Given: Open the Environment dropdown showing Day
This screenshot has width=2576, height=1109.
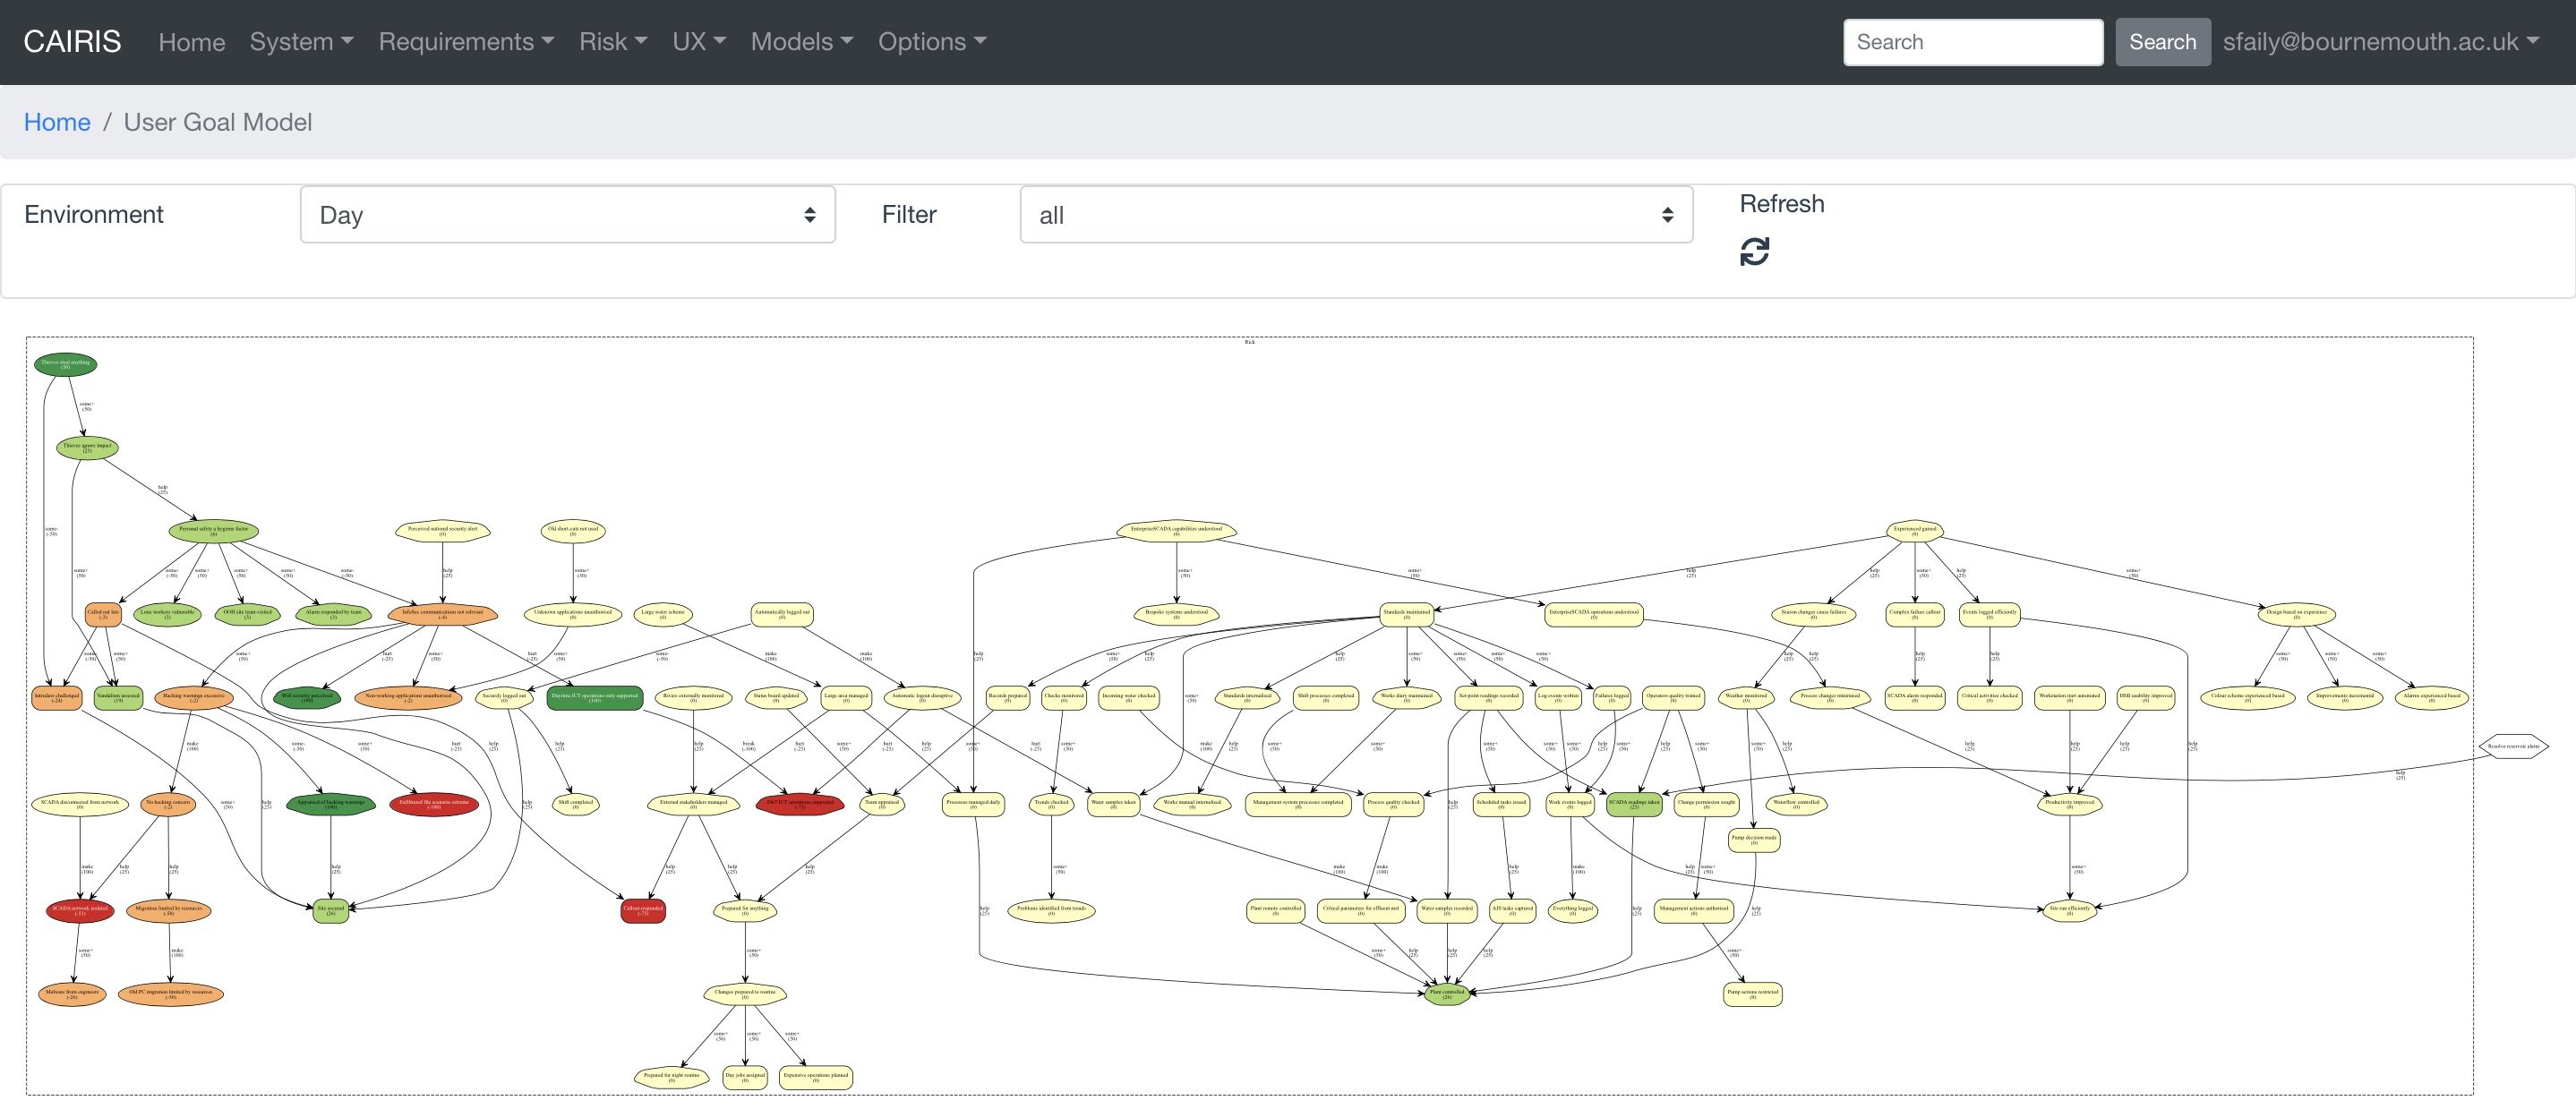Looking at the screenshot, I should [x=567, y=214].
